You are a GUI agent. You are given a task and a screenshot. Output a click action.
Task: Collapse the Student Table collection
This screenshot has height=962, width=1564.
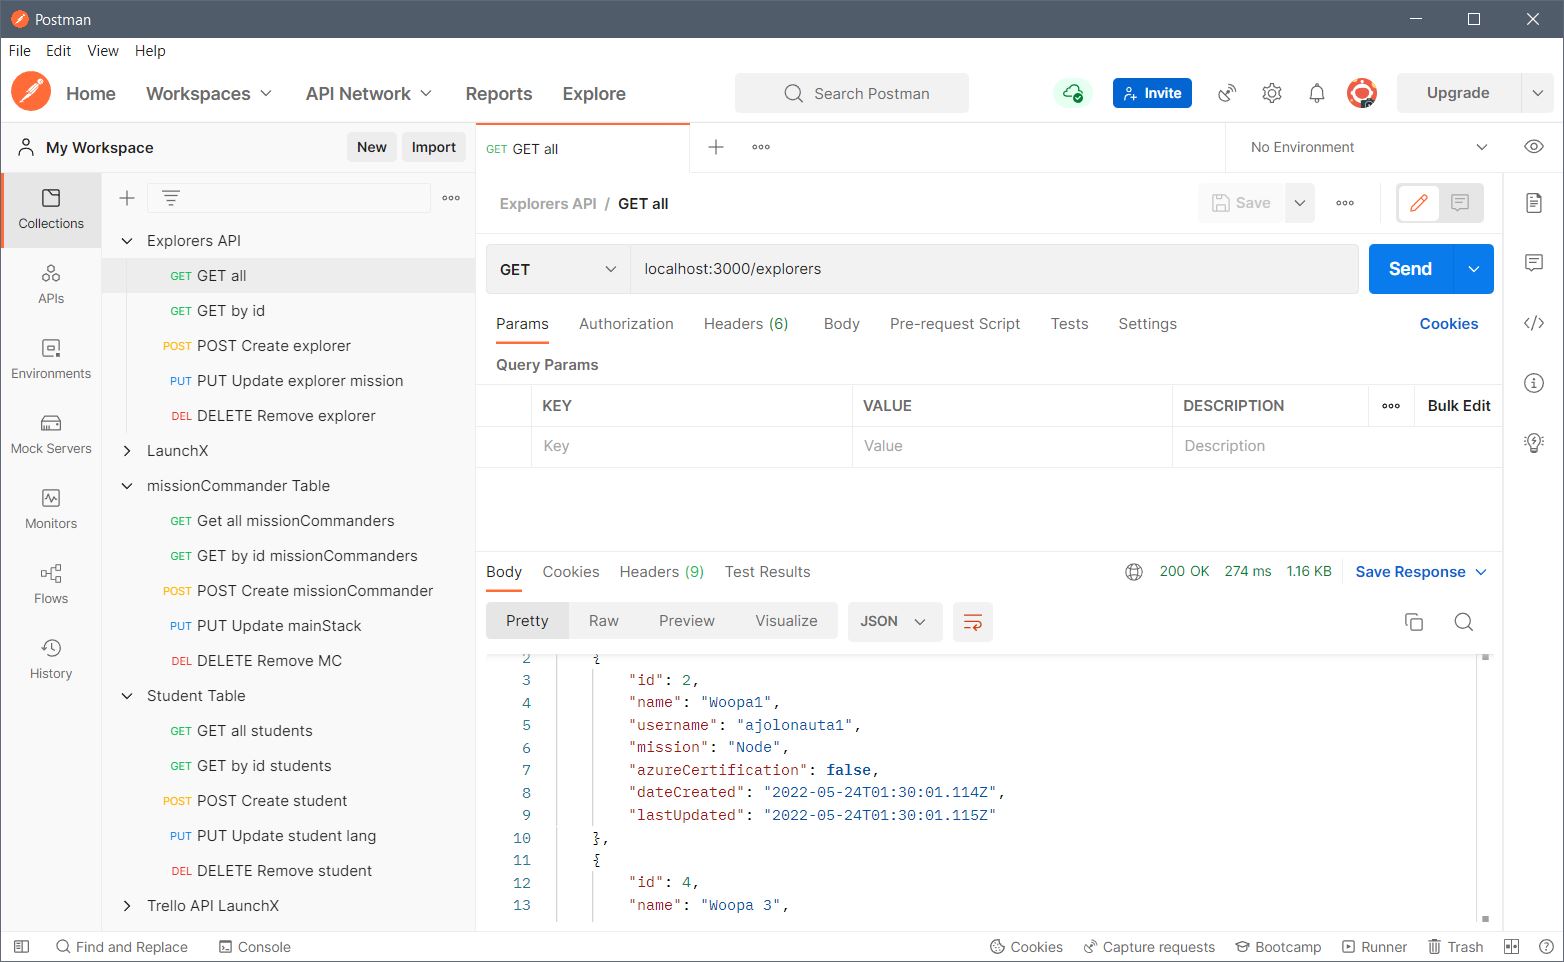127,696
